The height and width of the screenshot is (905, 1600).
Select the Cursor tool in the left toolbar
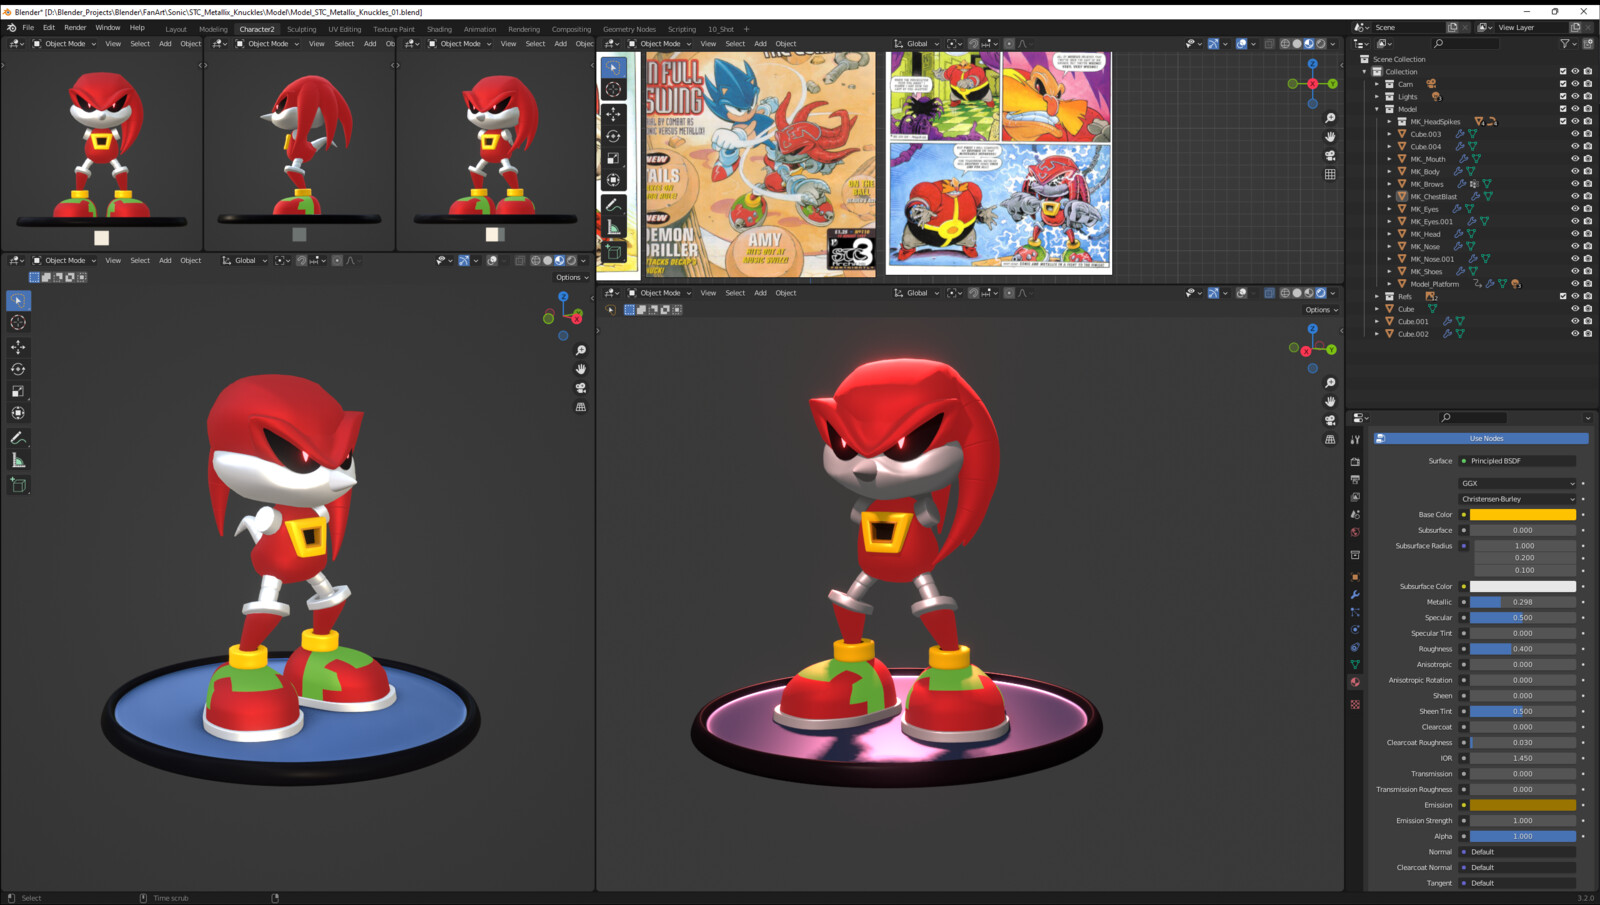point(17,322)
